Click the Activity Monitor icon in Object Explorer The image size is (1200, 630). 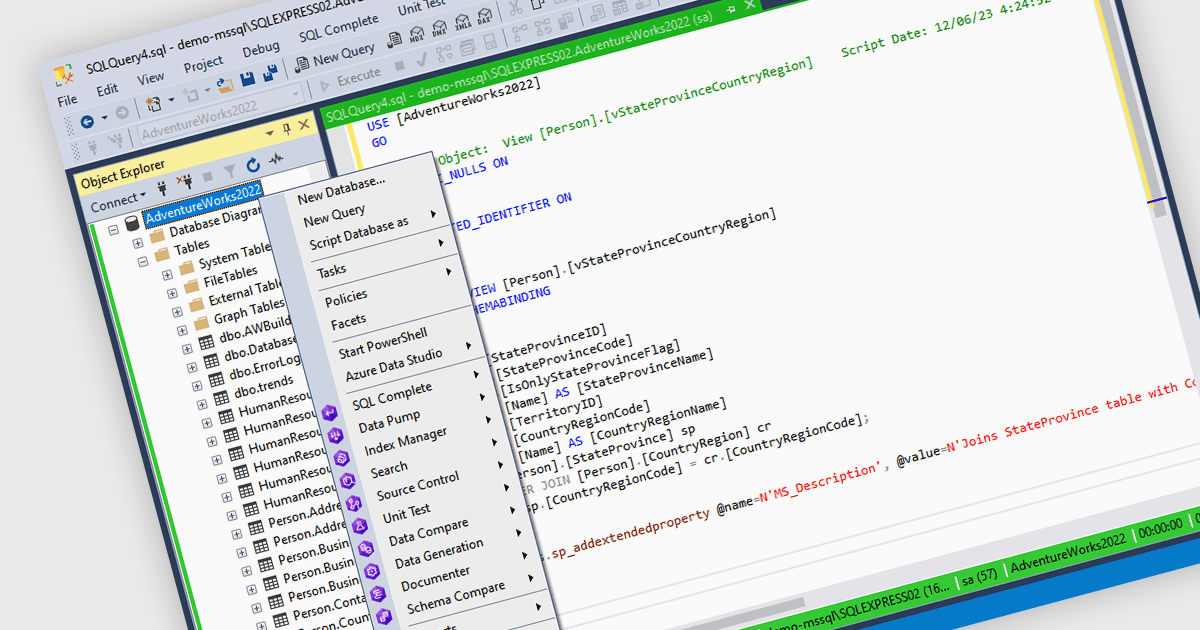tap(275, 158)
